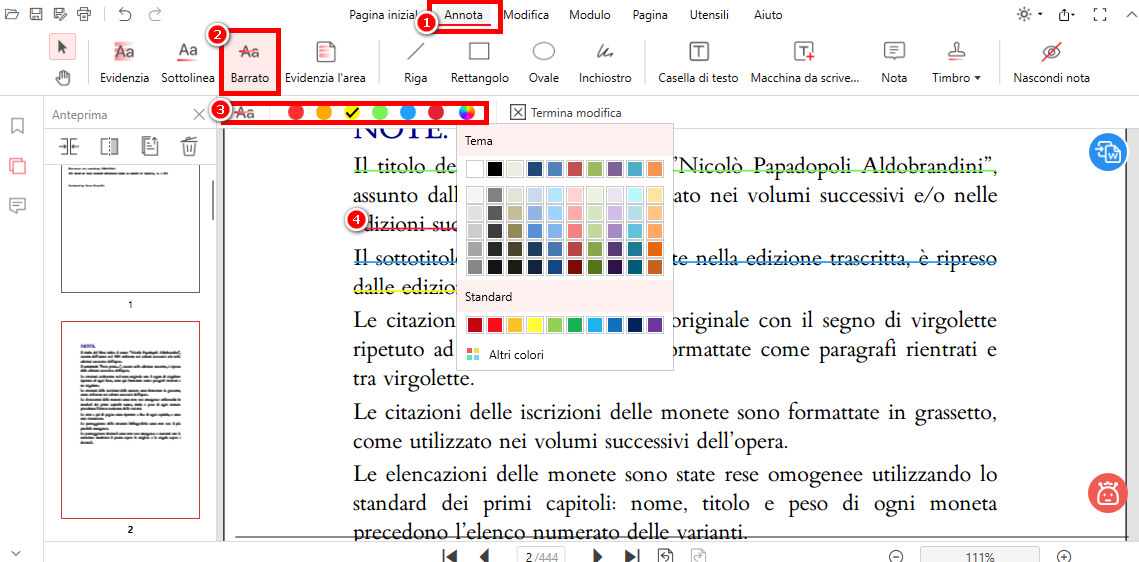
Task: Enter fullscreen mode via corner-brackets icon
Action: 1101,15
